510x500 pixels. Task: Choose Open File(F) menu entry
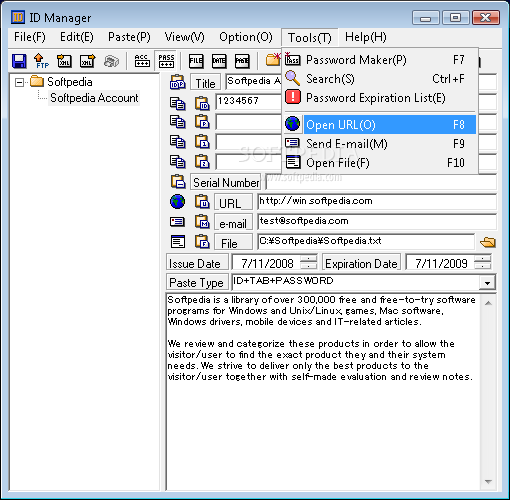point(380,163)
